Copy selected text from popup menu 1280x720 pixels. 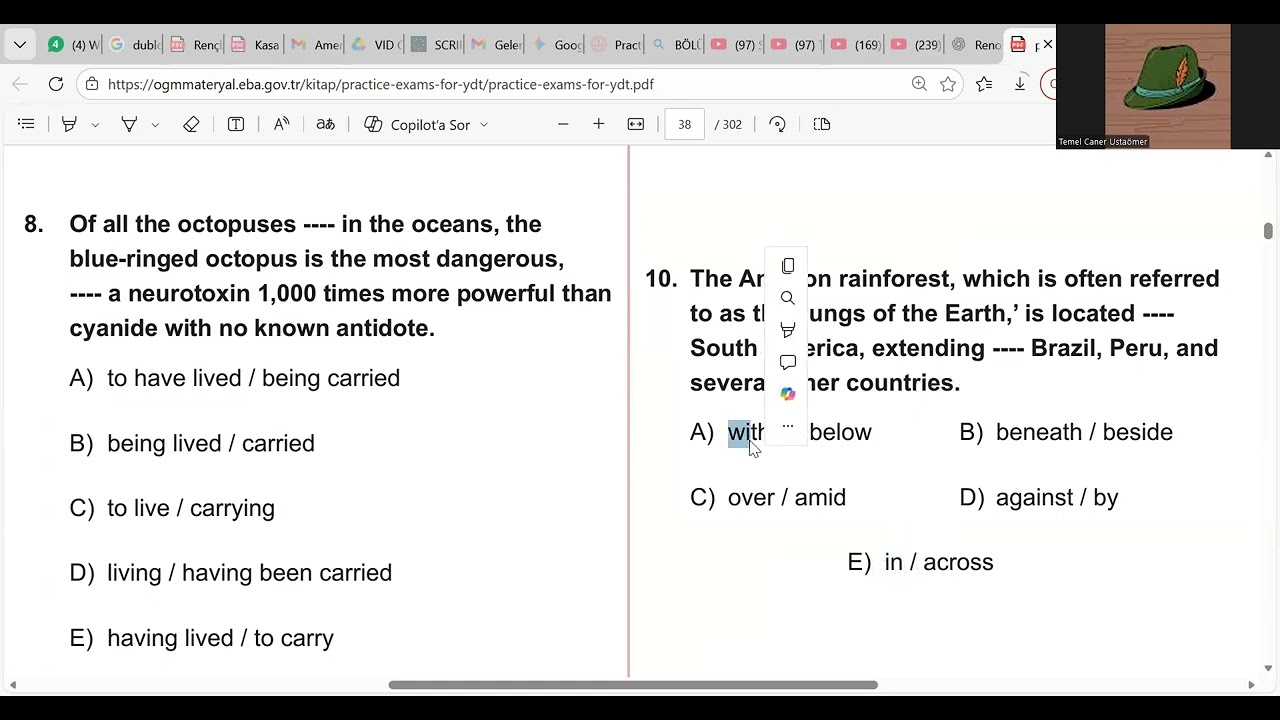click(788, 266)
